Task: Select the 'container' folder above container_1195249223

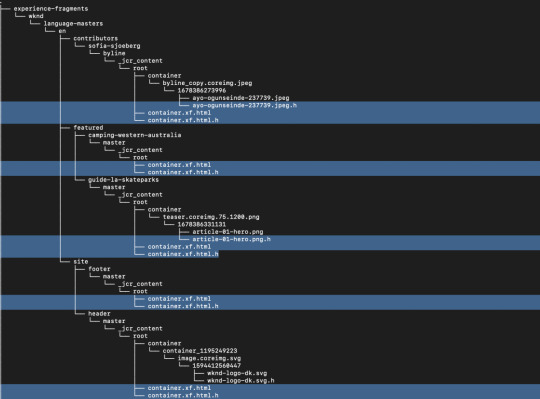Action: 164,344
